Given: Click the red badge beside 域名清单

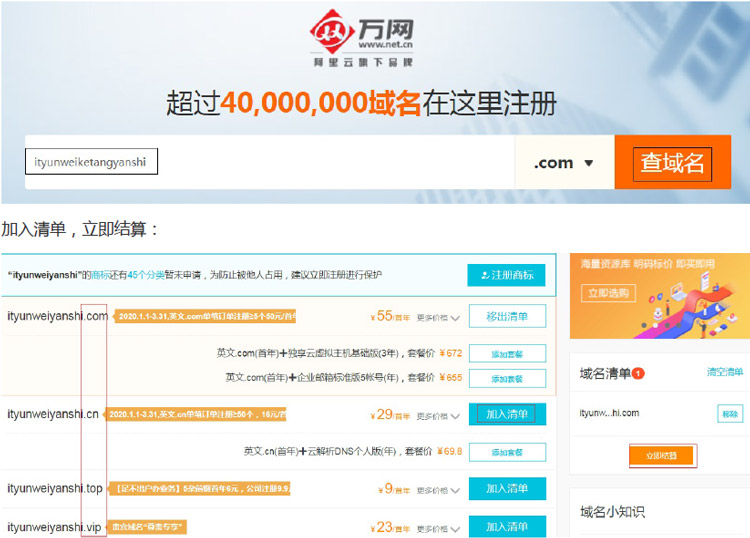Looking at the screenshot, I should tap(638, 373).
